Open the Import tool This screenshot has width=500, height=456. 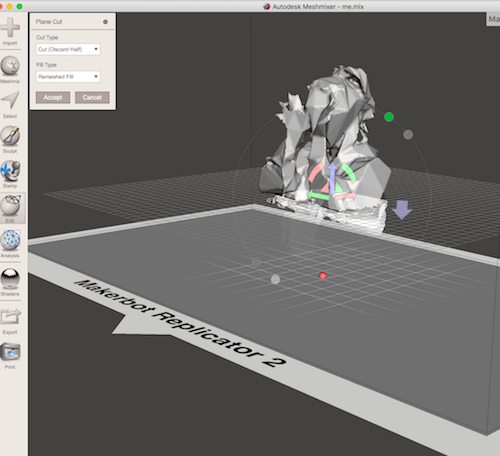10,31
